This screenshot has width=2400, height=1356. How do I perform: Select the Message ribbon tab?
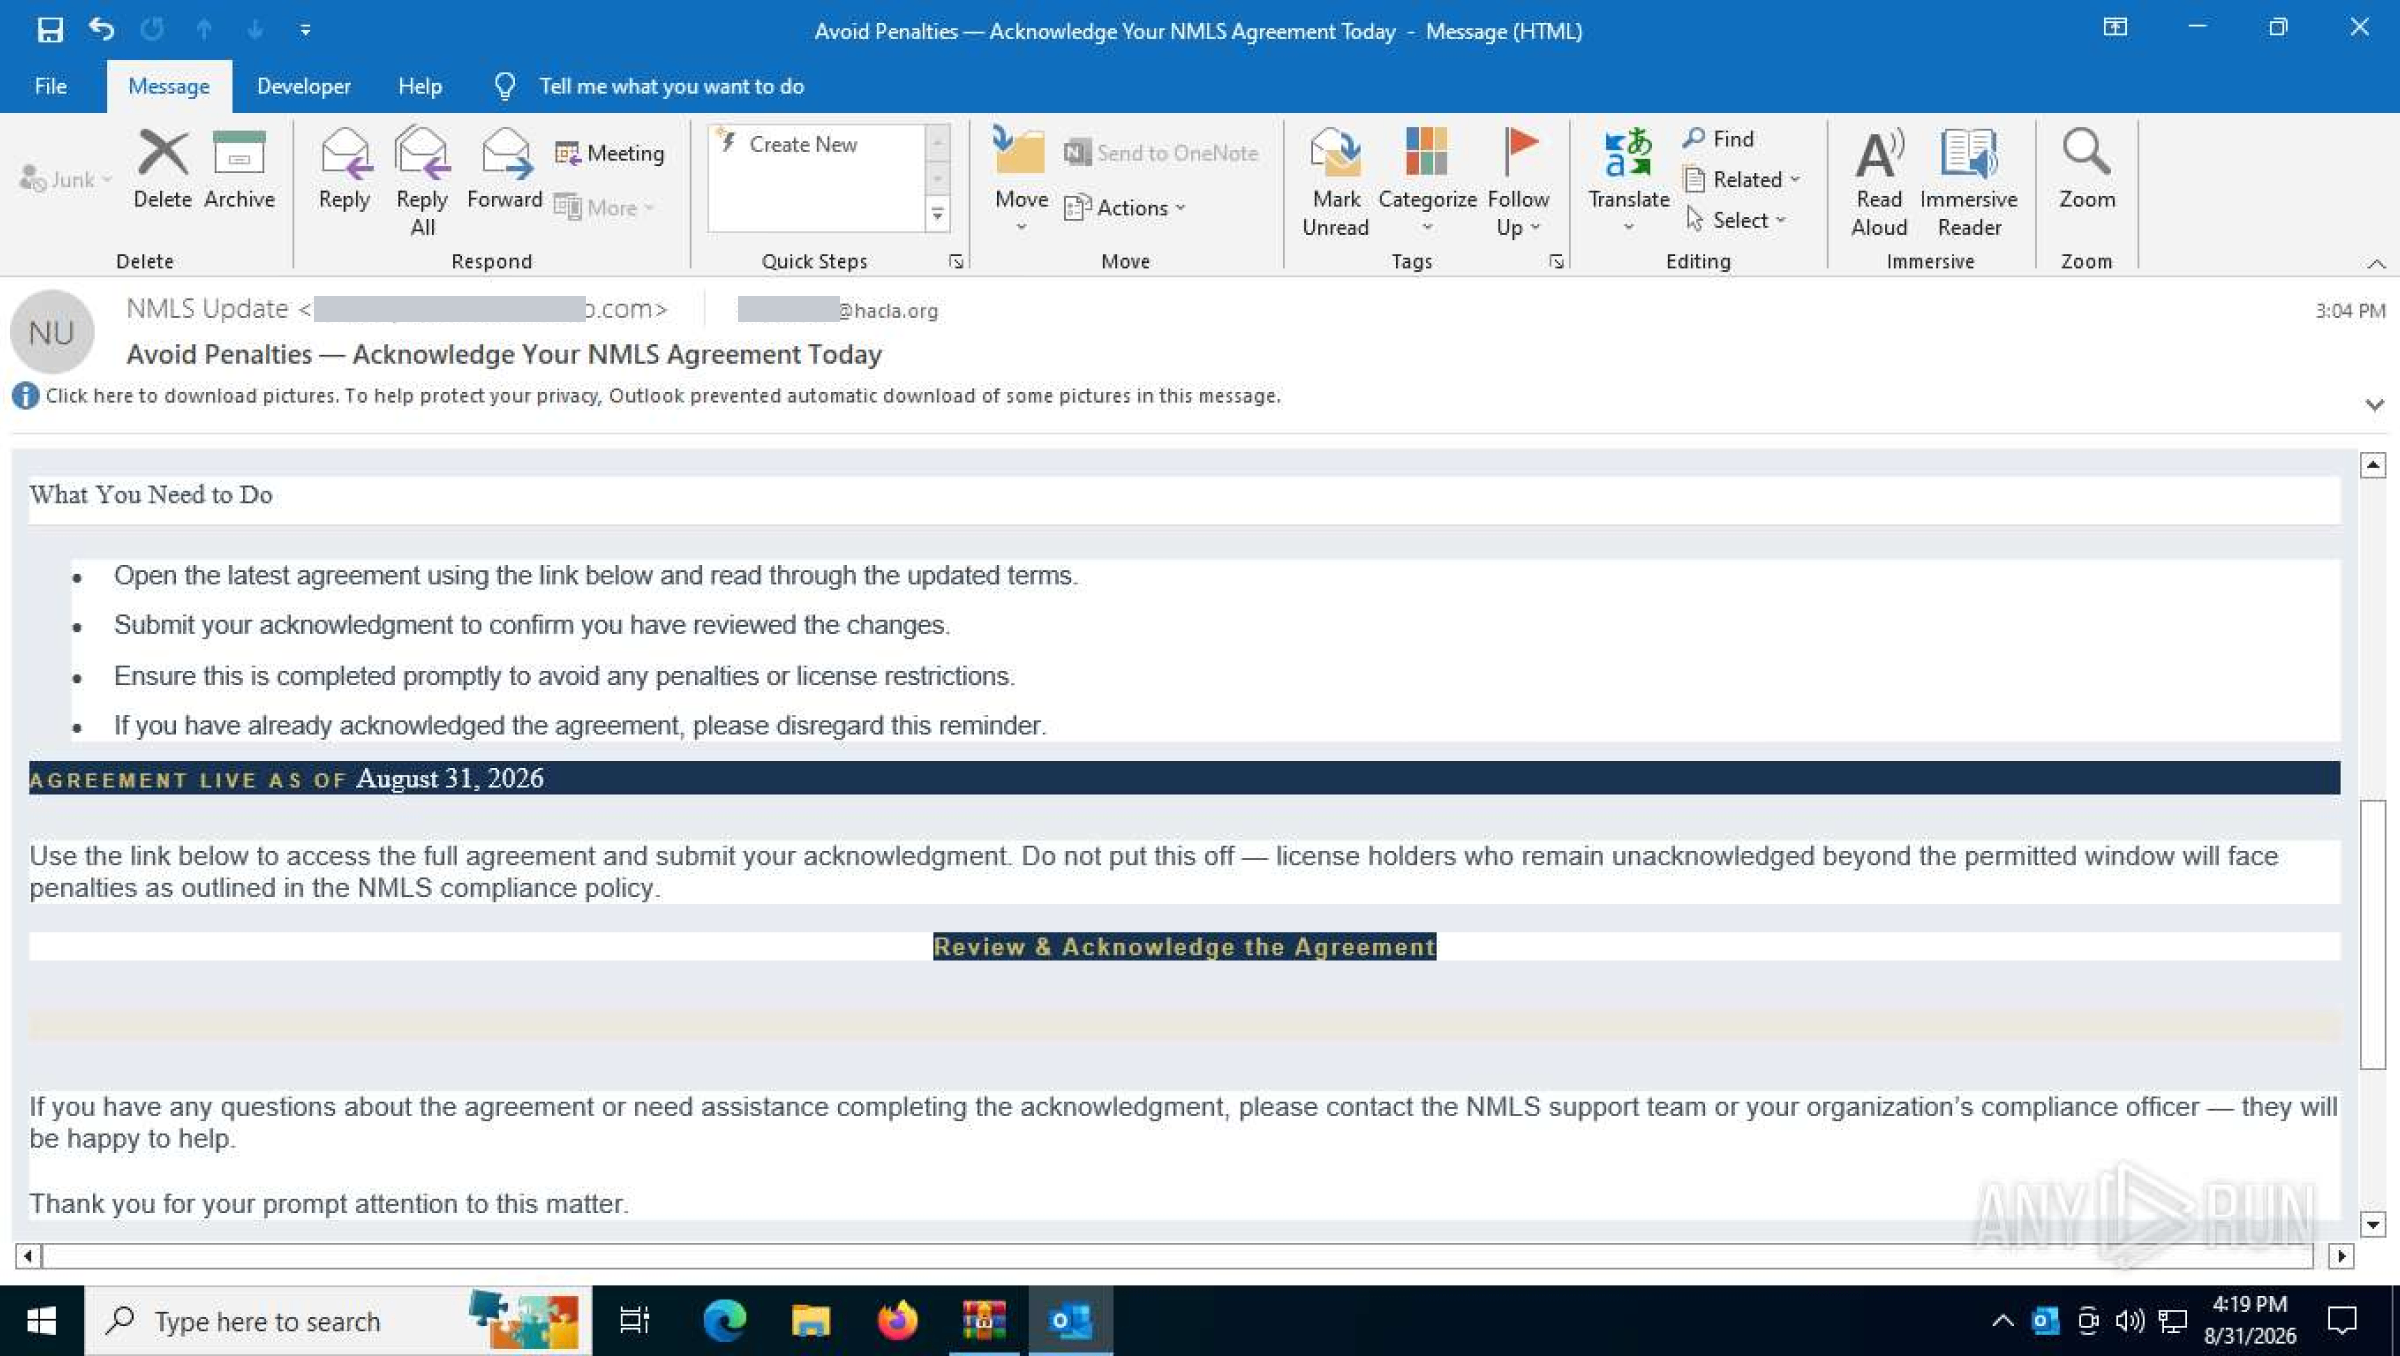(x=169, y=86)
